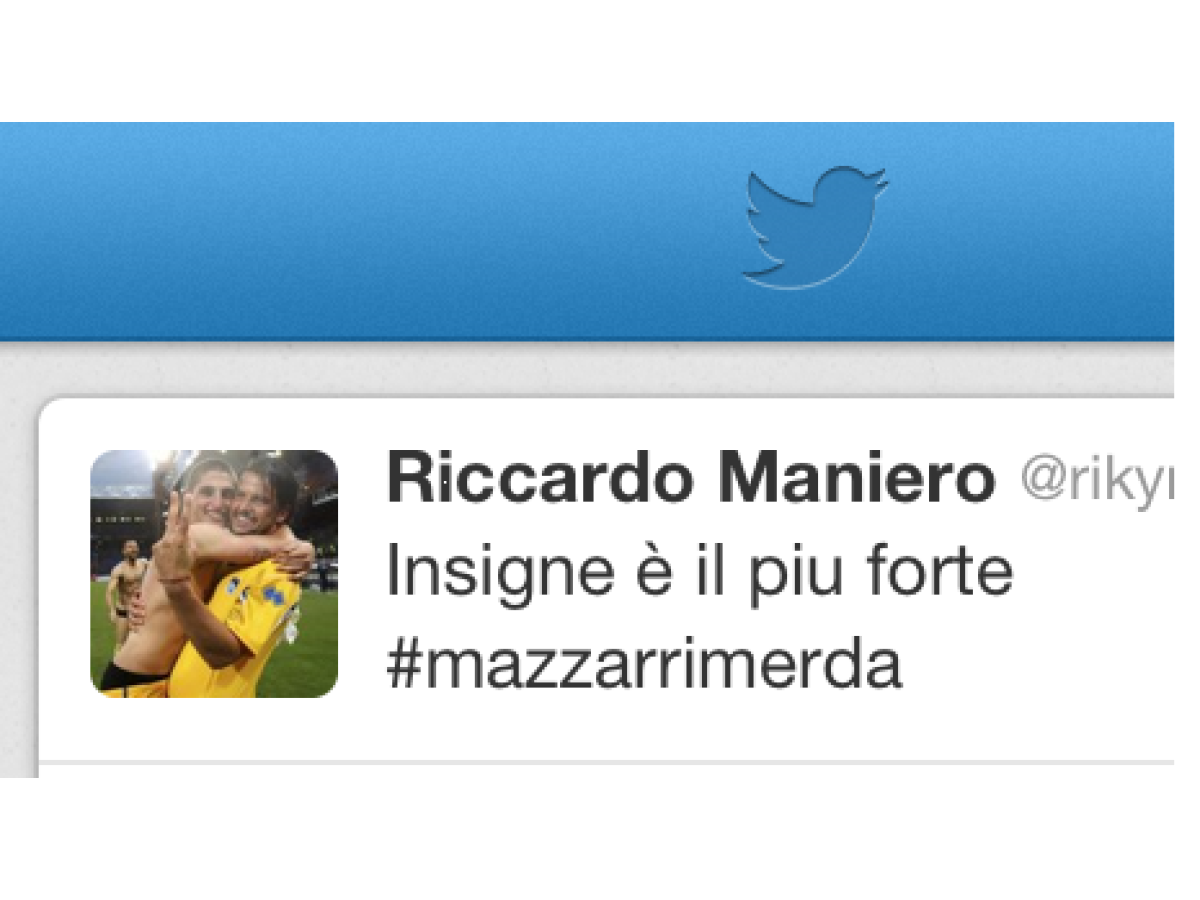The image size is (1200, 900).
Task: Click the background figure in the avatar photo
Action: pos(125,590)
